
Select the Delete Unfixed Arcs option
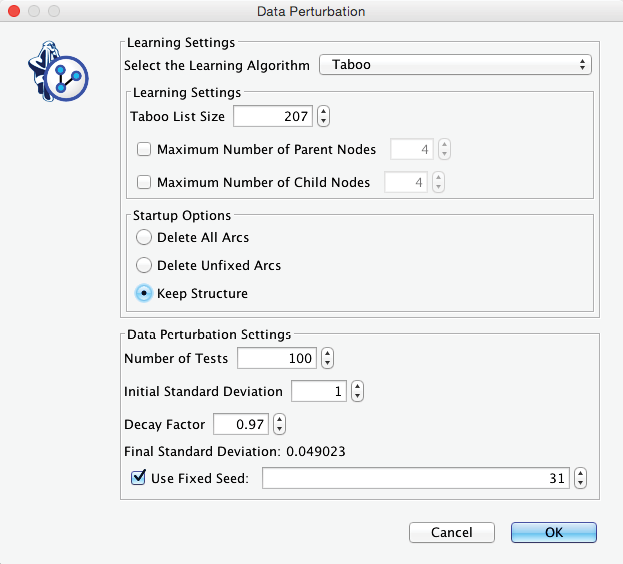coord(144,265)
